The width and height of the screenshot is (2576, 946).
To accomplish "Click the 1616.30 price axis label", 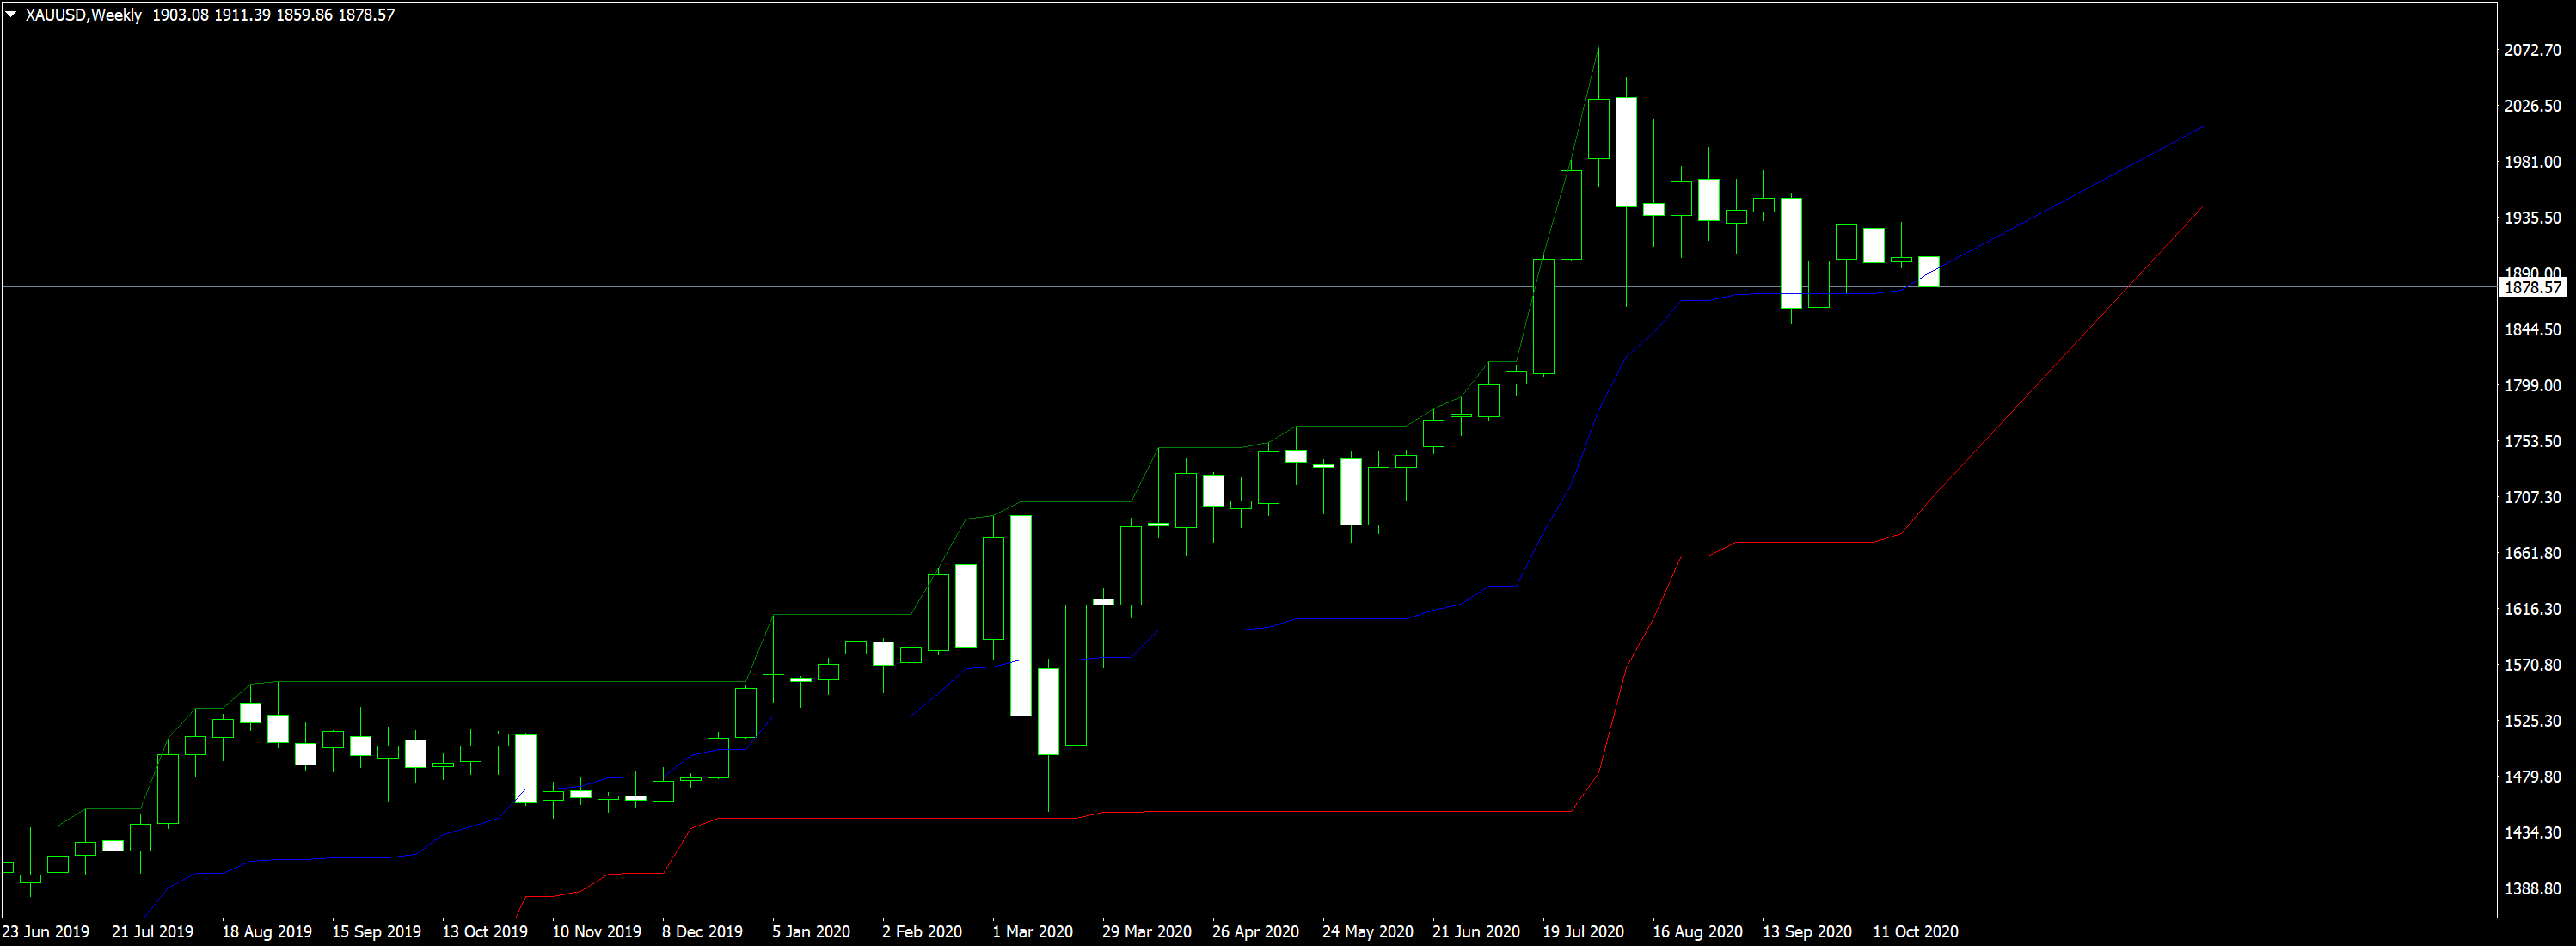I will [x=2533, y=610].
